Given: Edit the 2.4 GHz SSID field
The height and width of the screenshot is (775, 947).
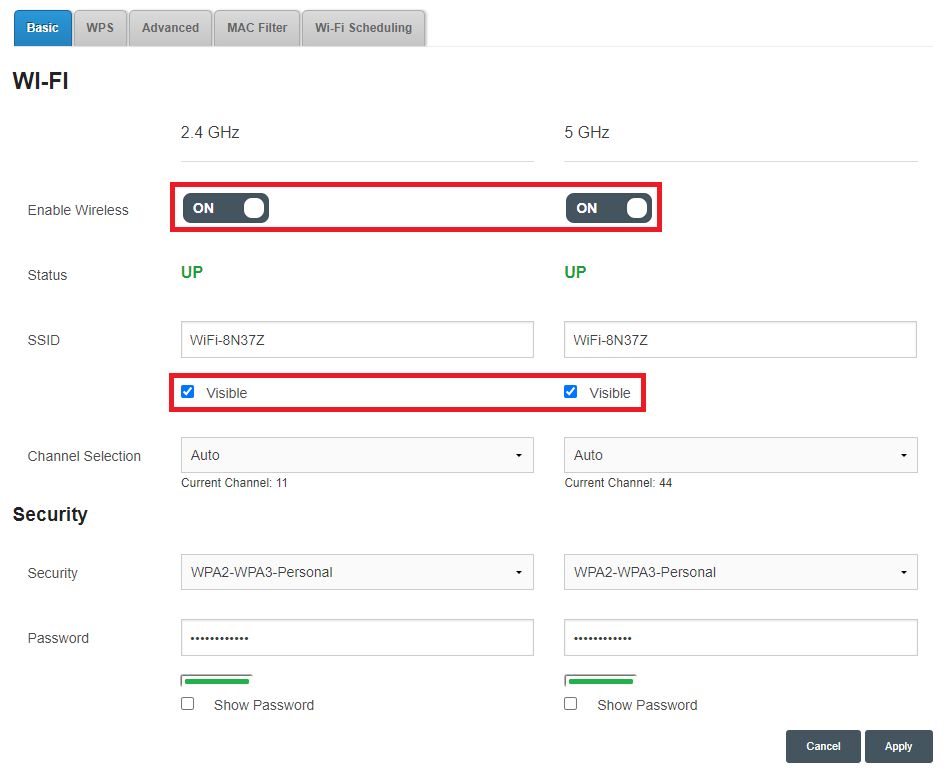Looking at the screenshot, I should (357, 339).
